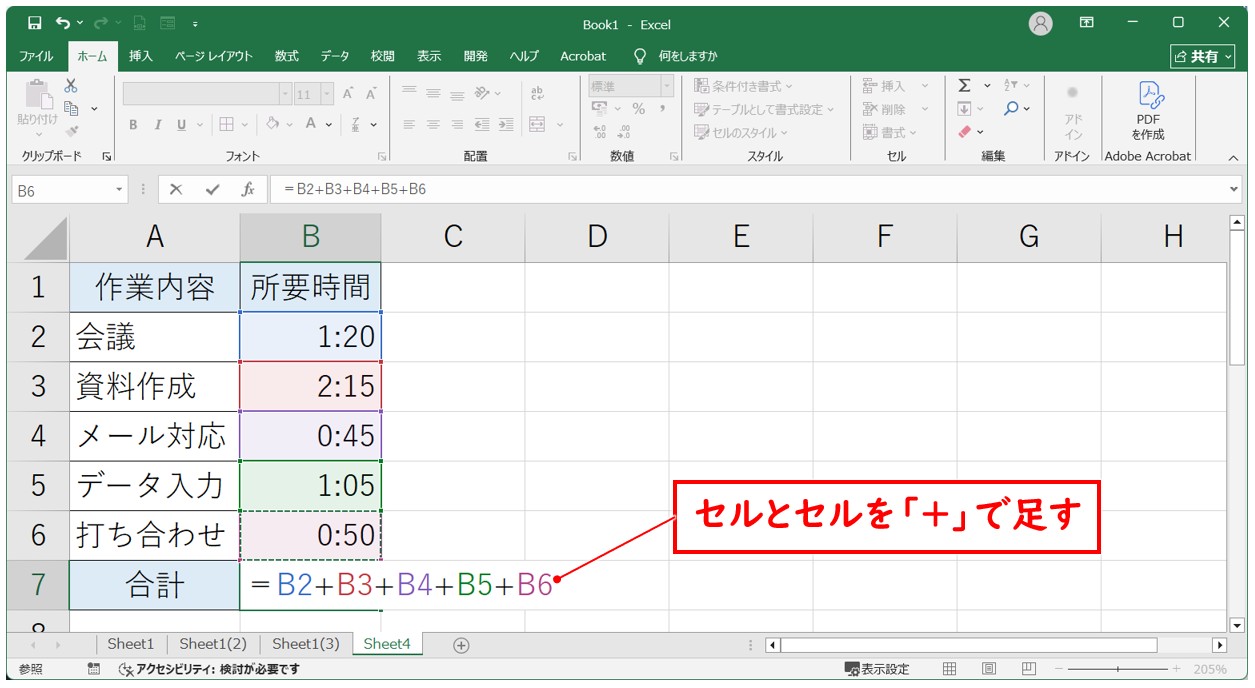Click the Insert Function fx icon
Viewport: 1255px width, 688px height.
tap(248, 189)
